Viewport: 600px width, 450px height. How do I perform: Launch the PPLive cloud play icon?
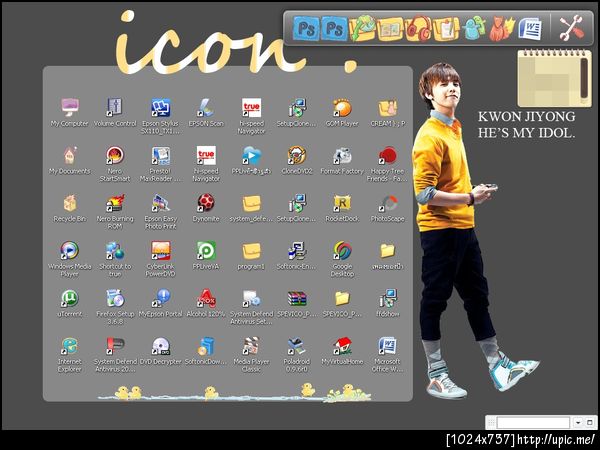(x=251, y=160)
